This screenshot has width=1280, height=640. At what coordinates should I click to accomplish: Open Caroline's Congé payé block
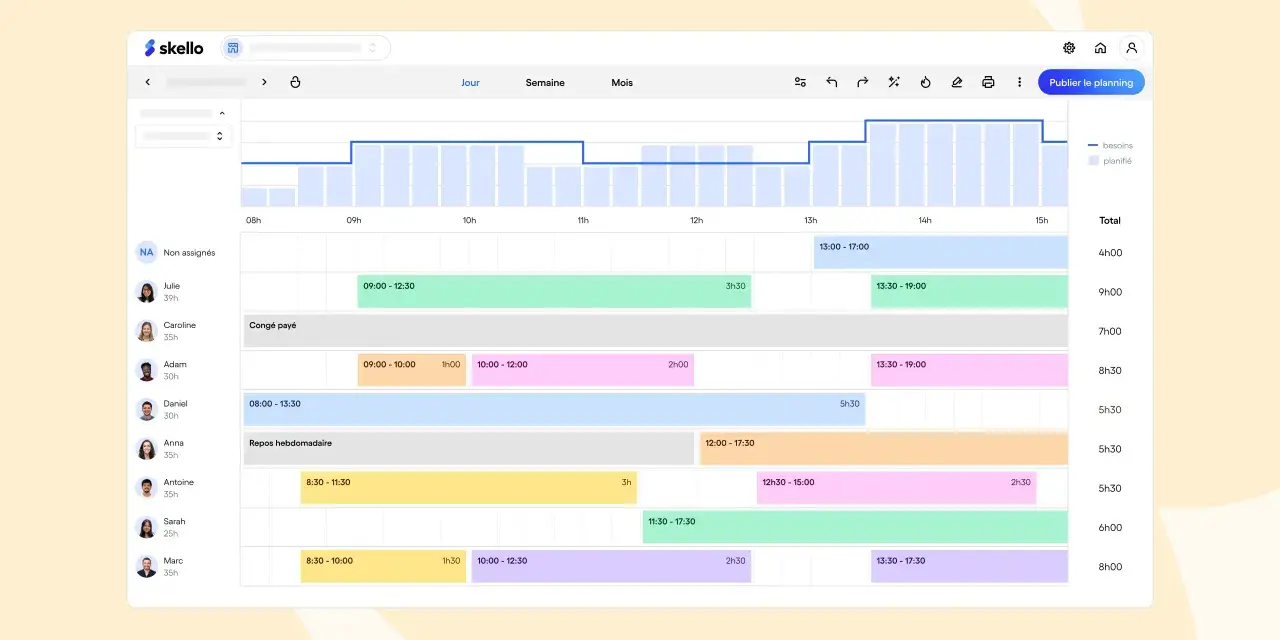(656, 331)
